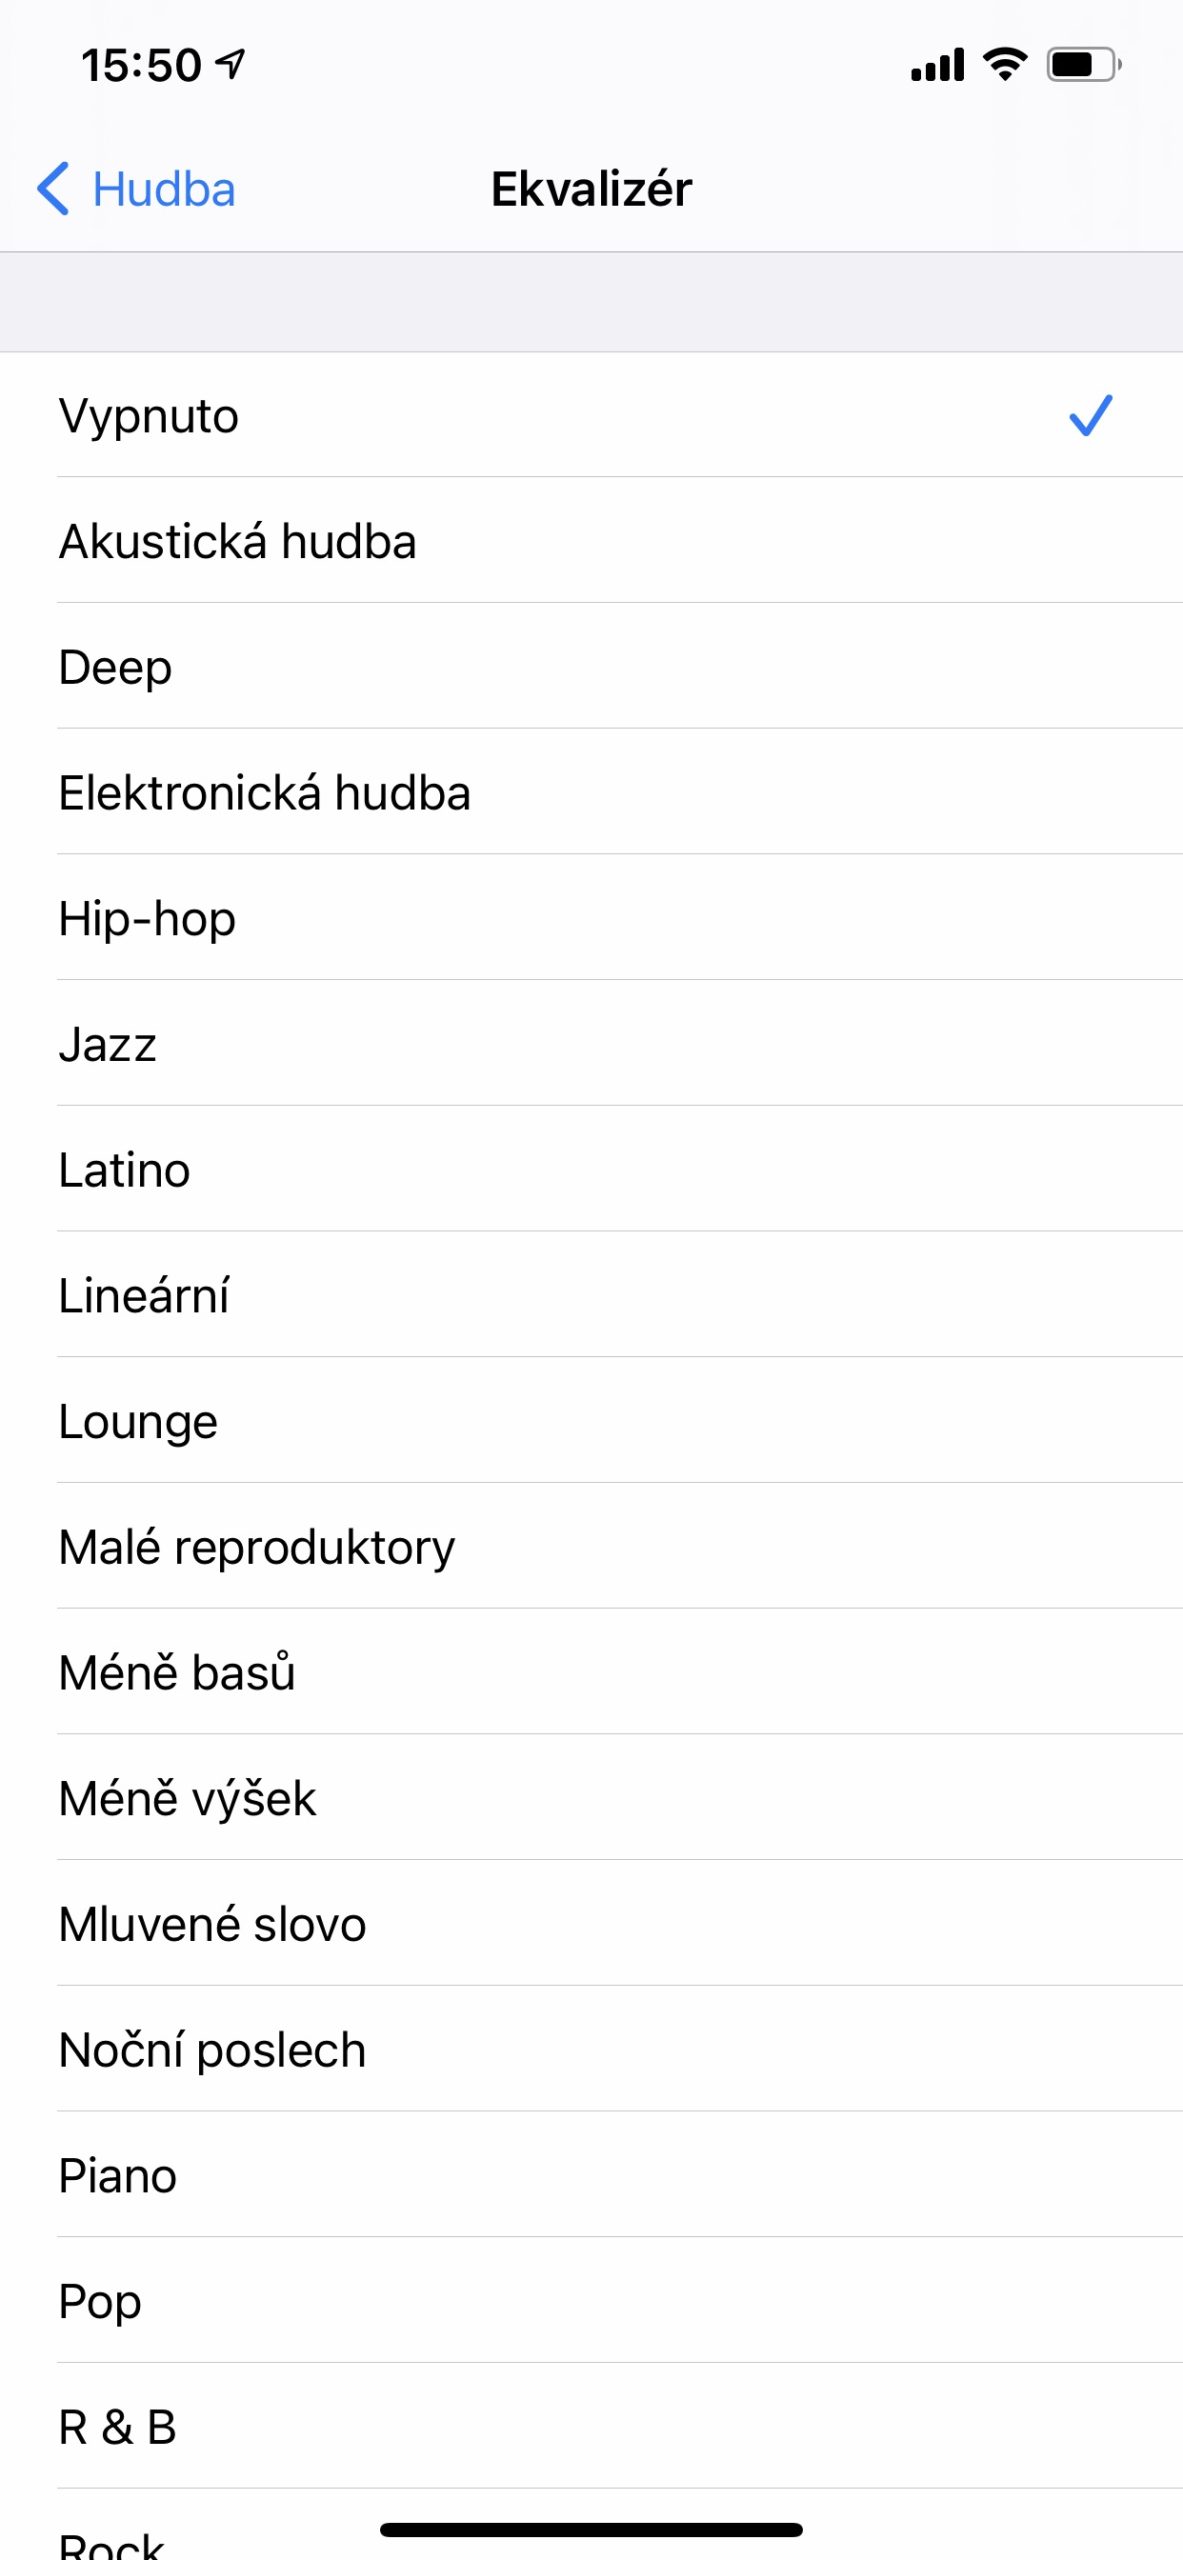Select the Deep preset

click(113, 666)
